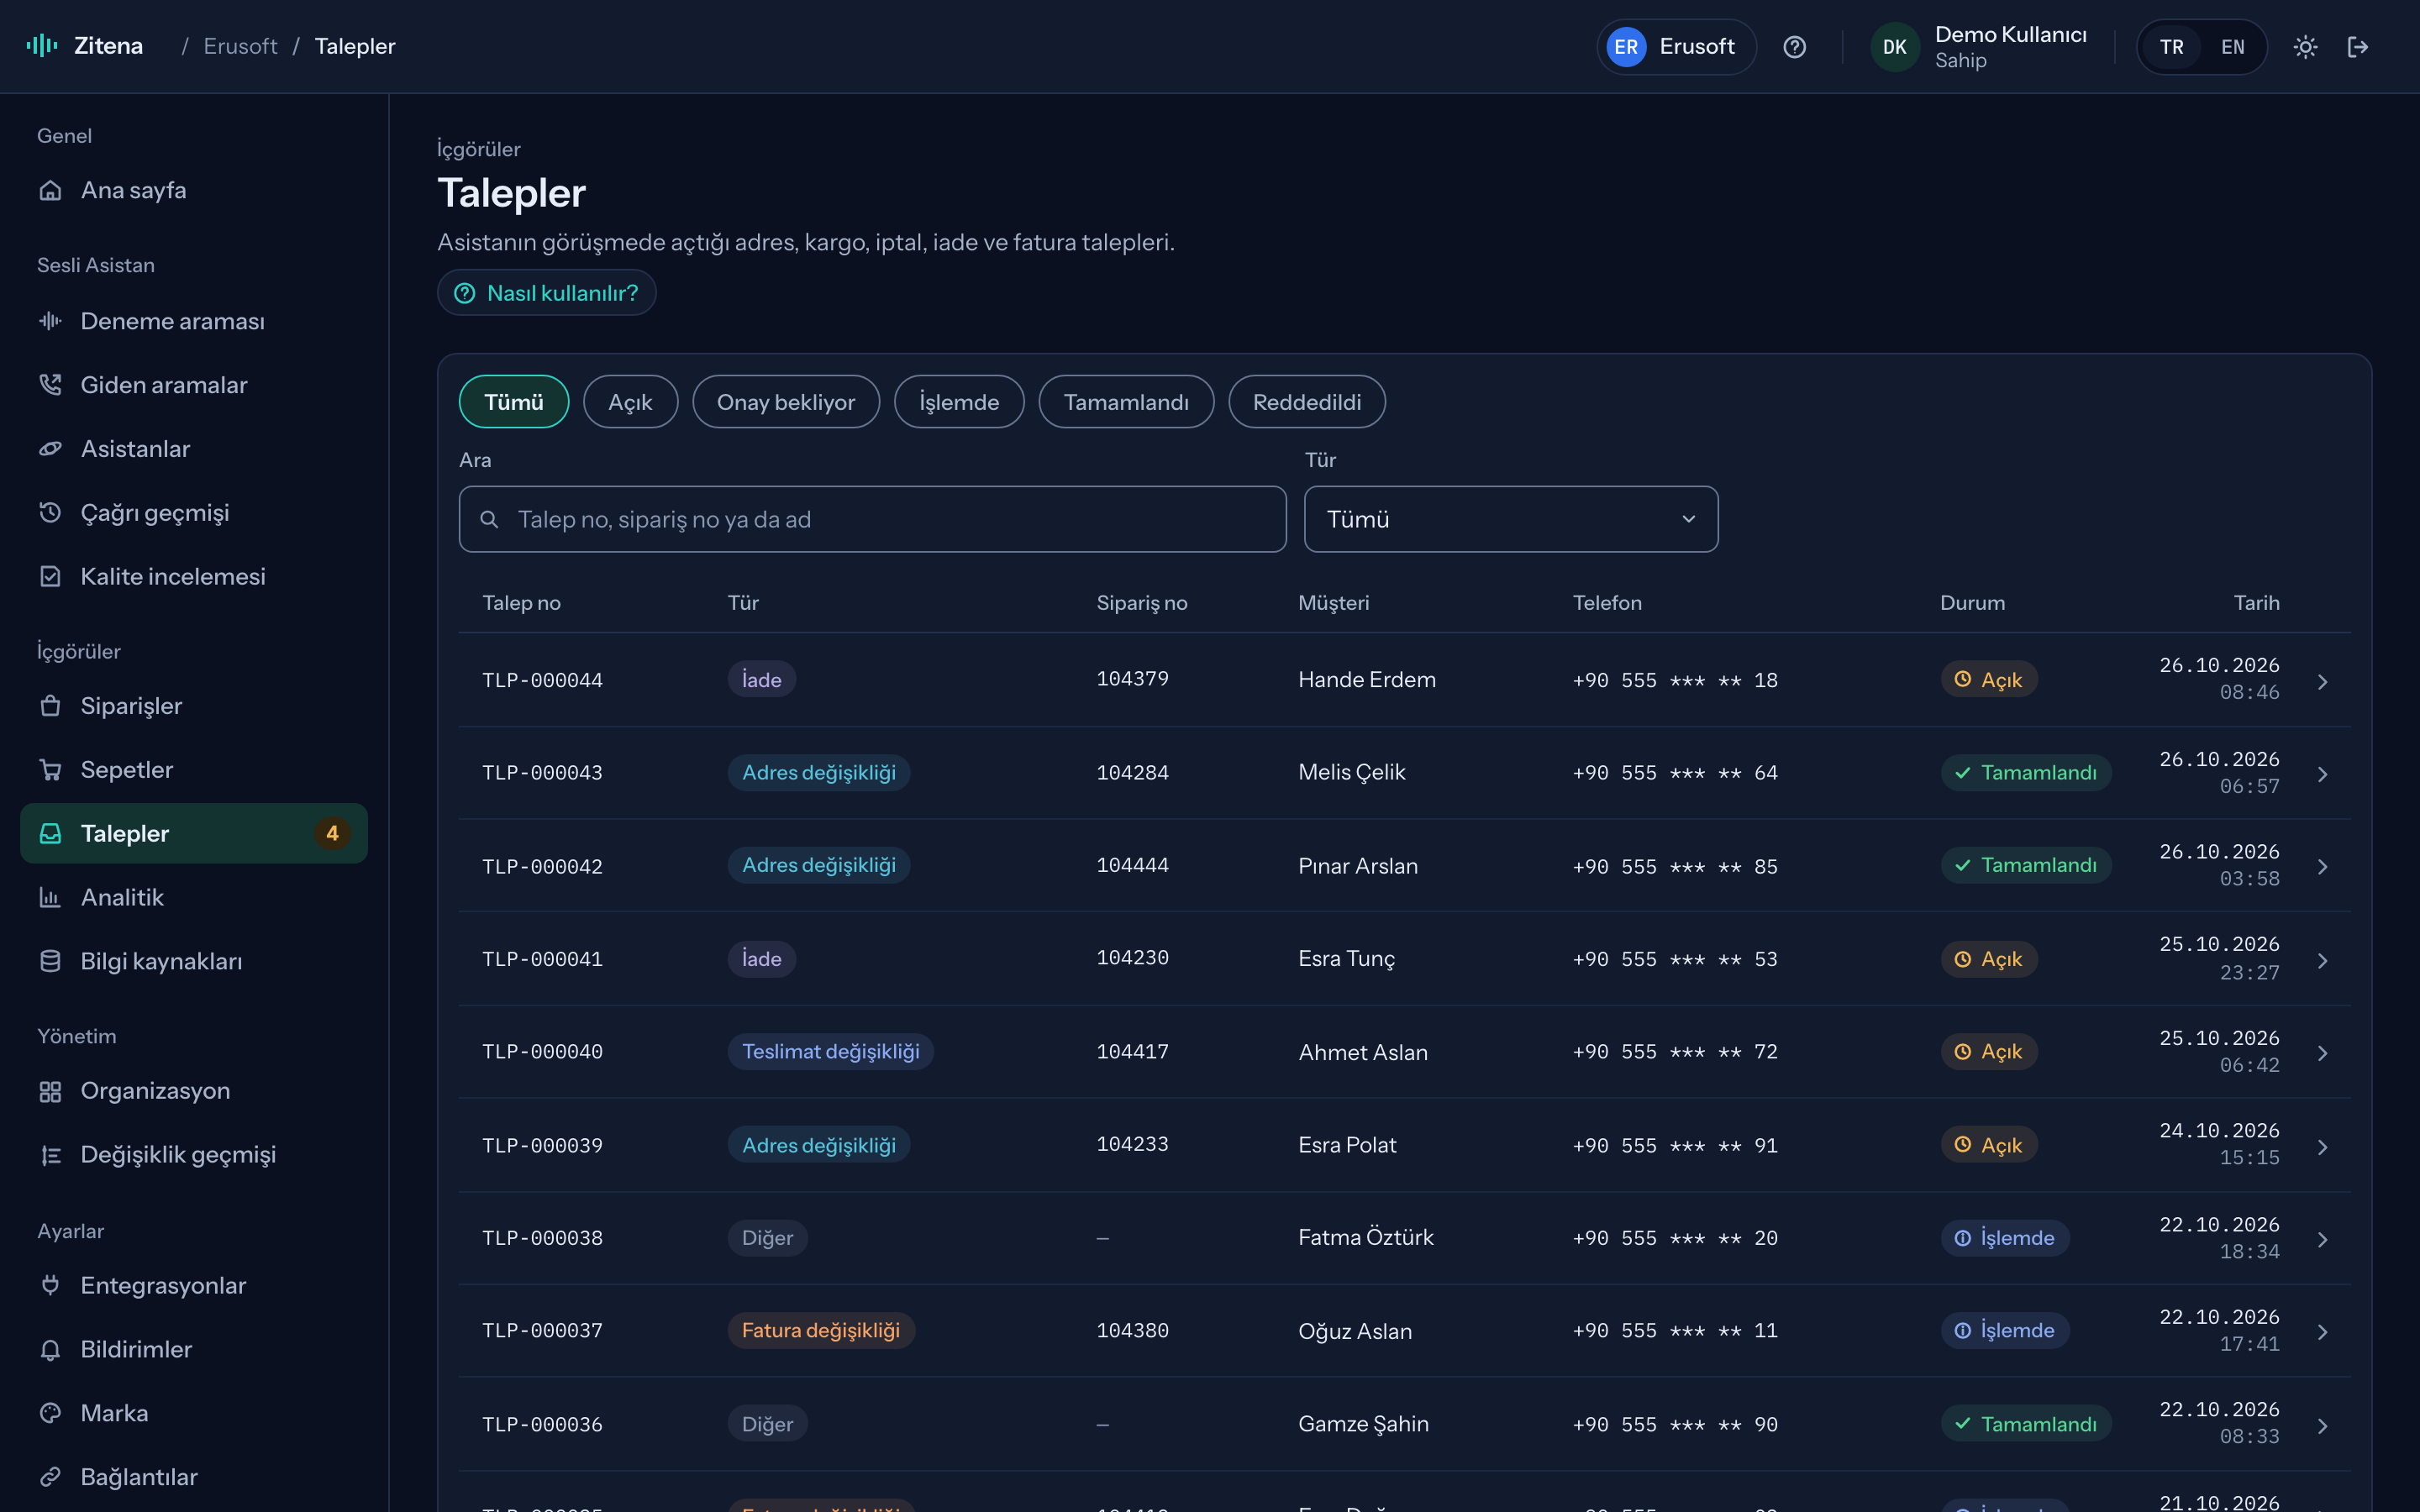Viewport: 2420px width, 1512px height.
Task: Open Çağrı geçmişi history icon
Action: [x=50, y=513]
